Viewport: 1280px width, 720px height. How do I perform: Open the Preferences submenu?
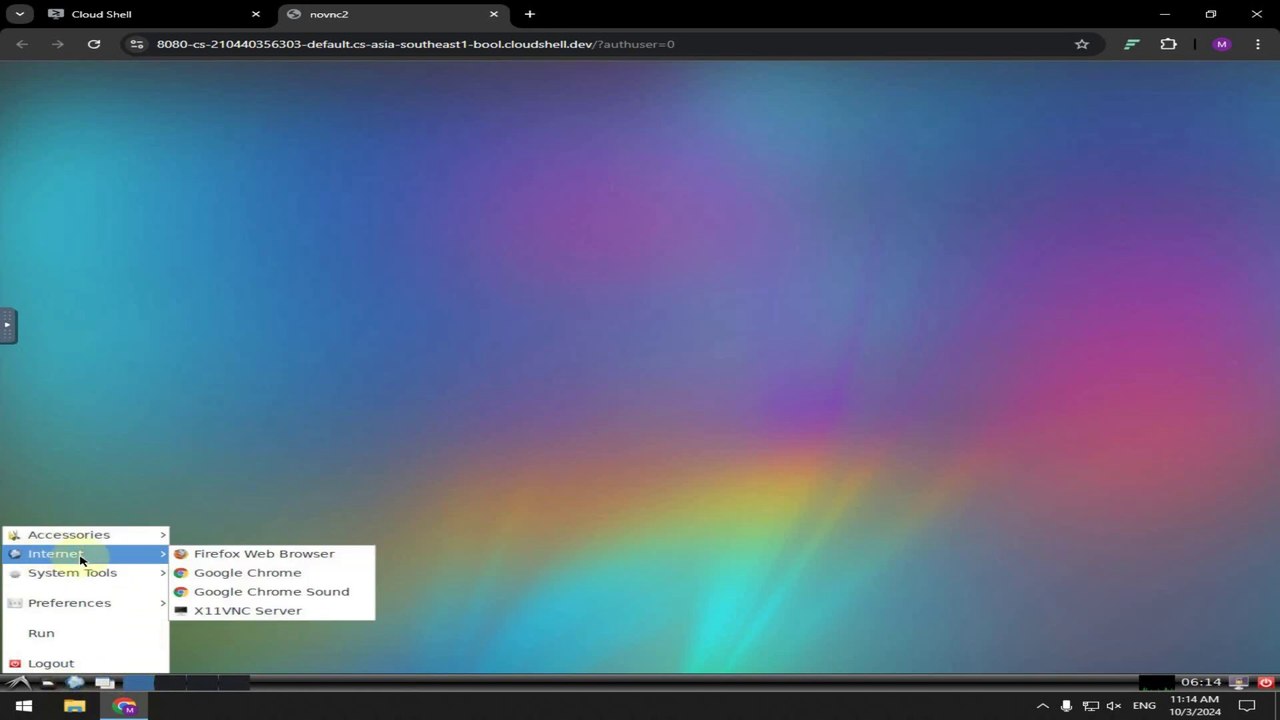click(86, 603)
